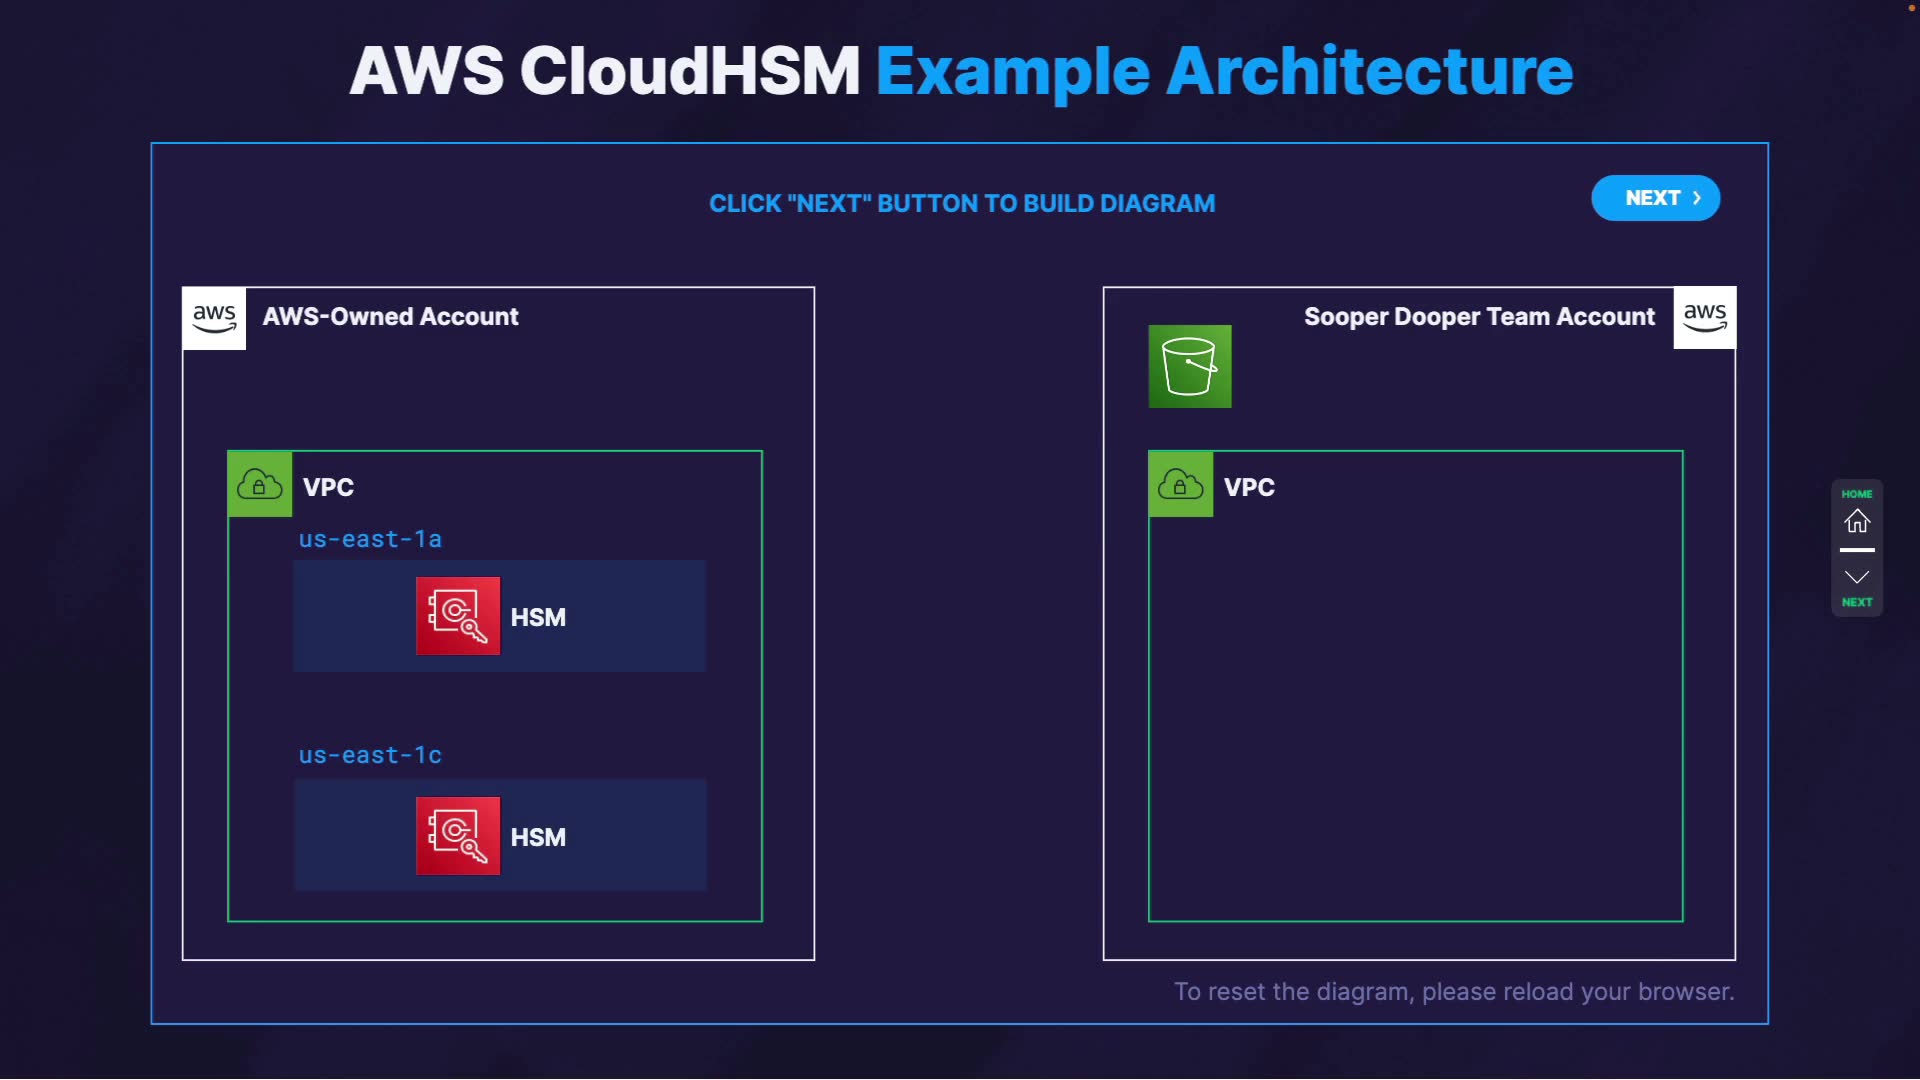Click the HSM icon in us-east-1c
The height and width of the screenshot is (1080, 1920).
pyautogui.click(x=458, y=836)
